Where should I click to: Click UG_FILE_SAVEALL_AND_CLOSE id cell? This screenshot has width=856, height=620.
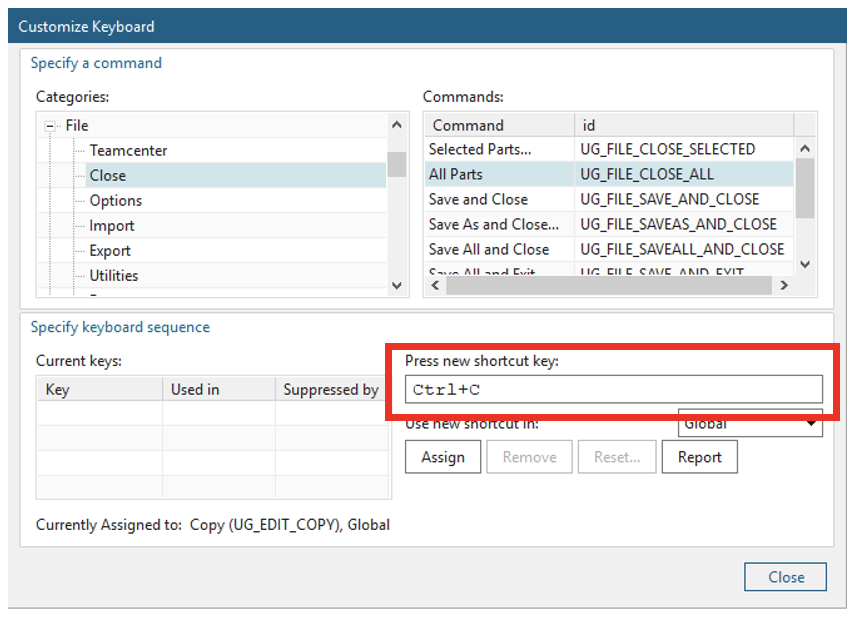tap(682, 249)
